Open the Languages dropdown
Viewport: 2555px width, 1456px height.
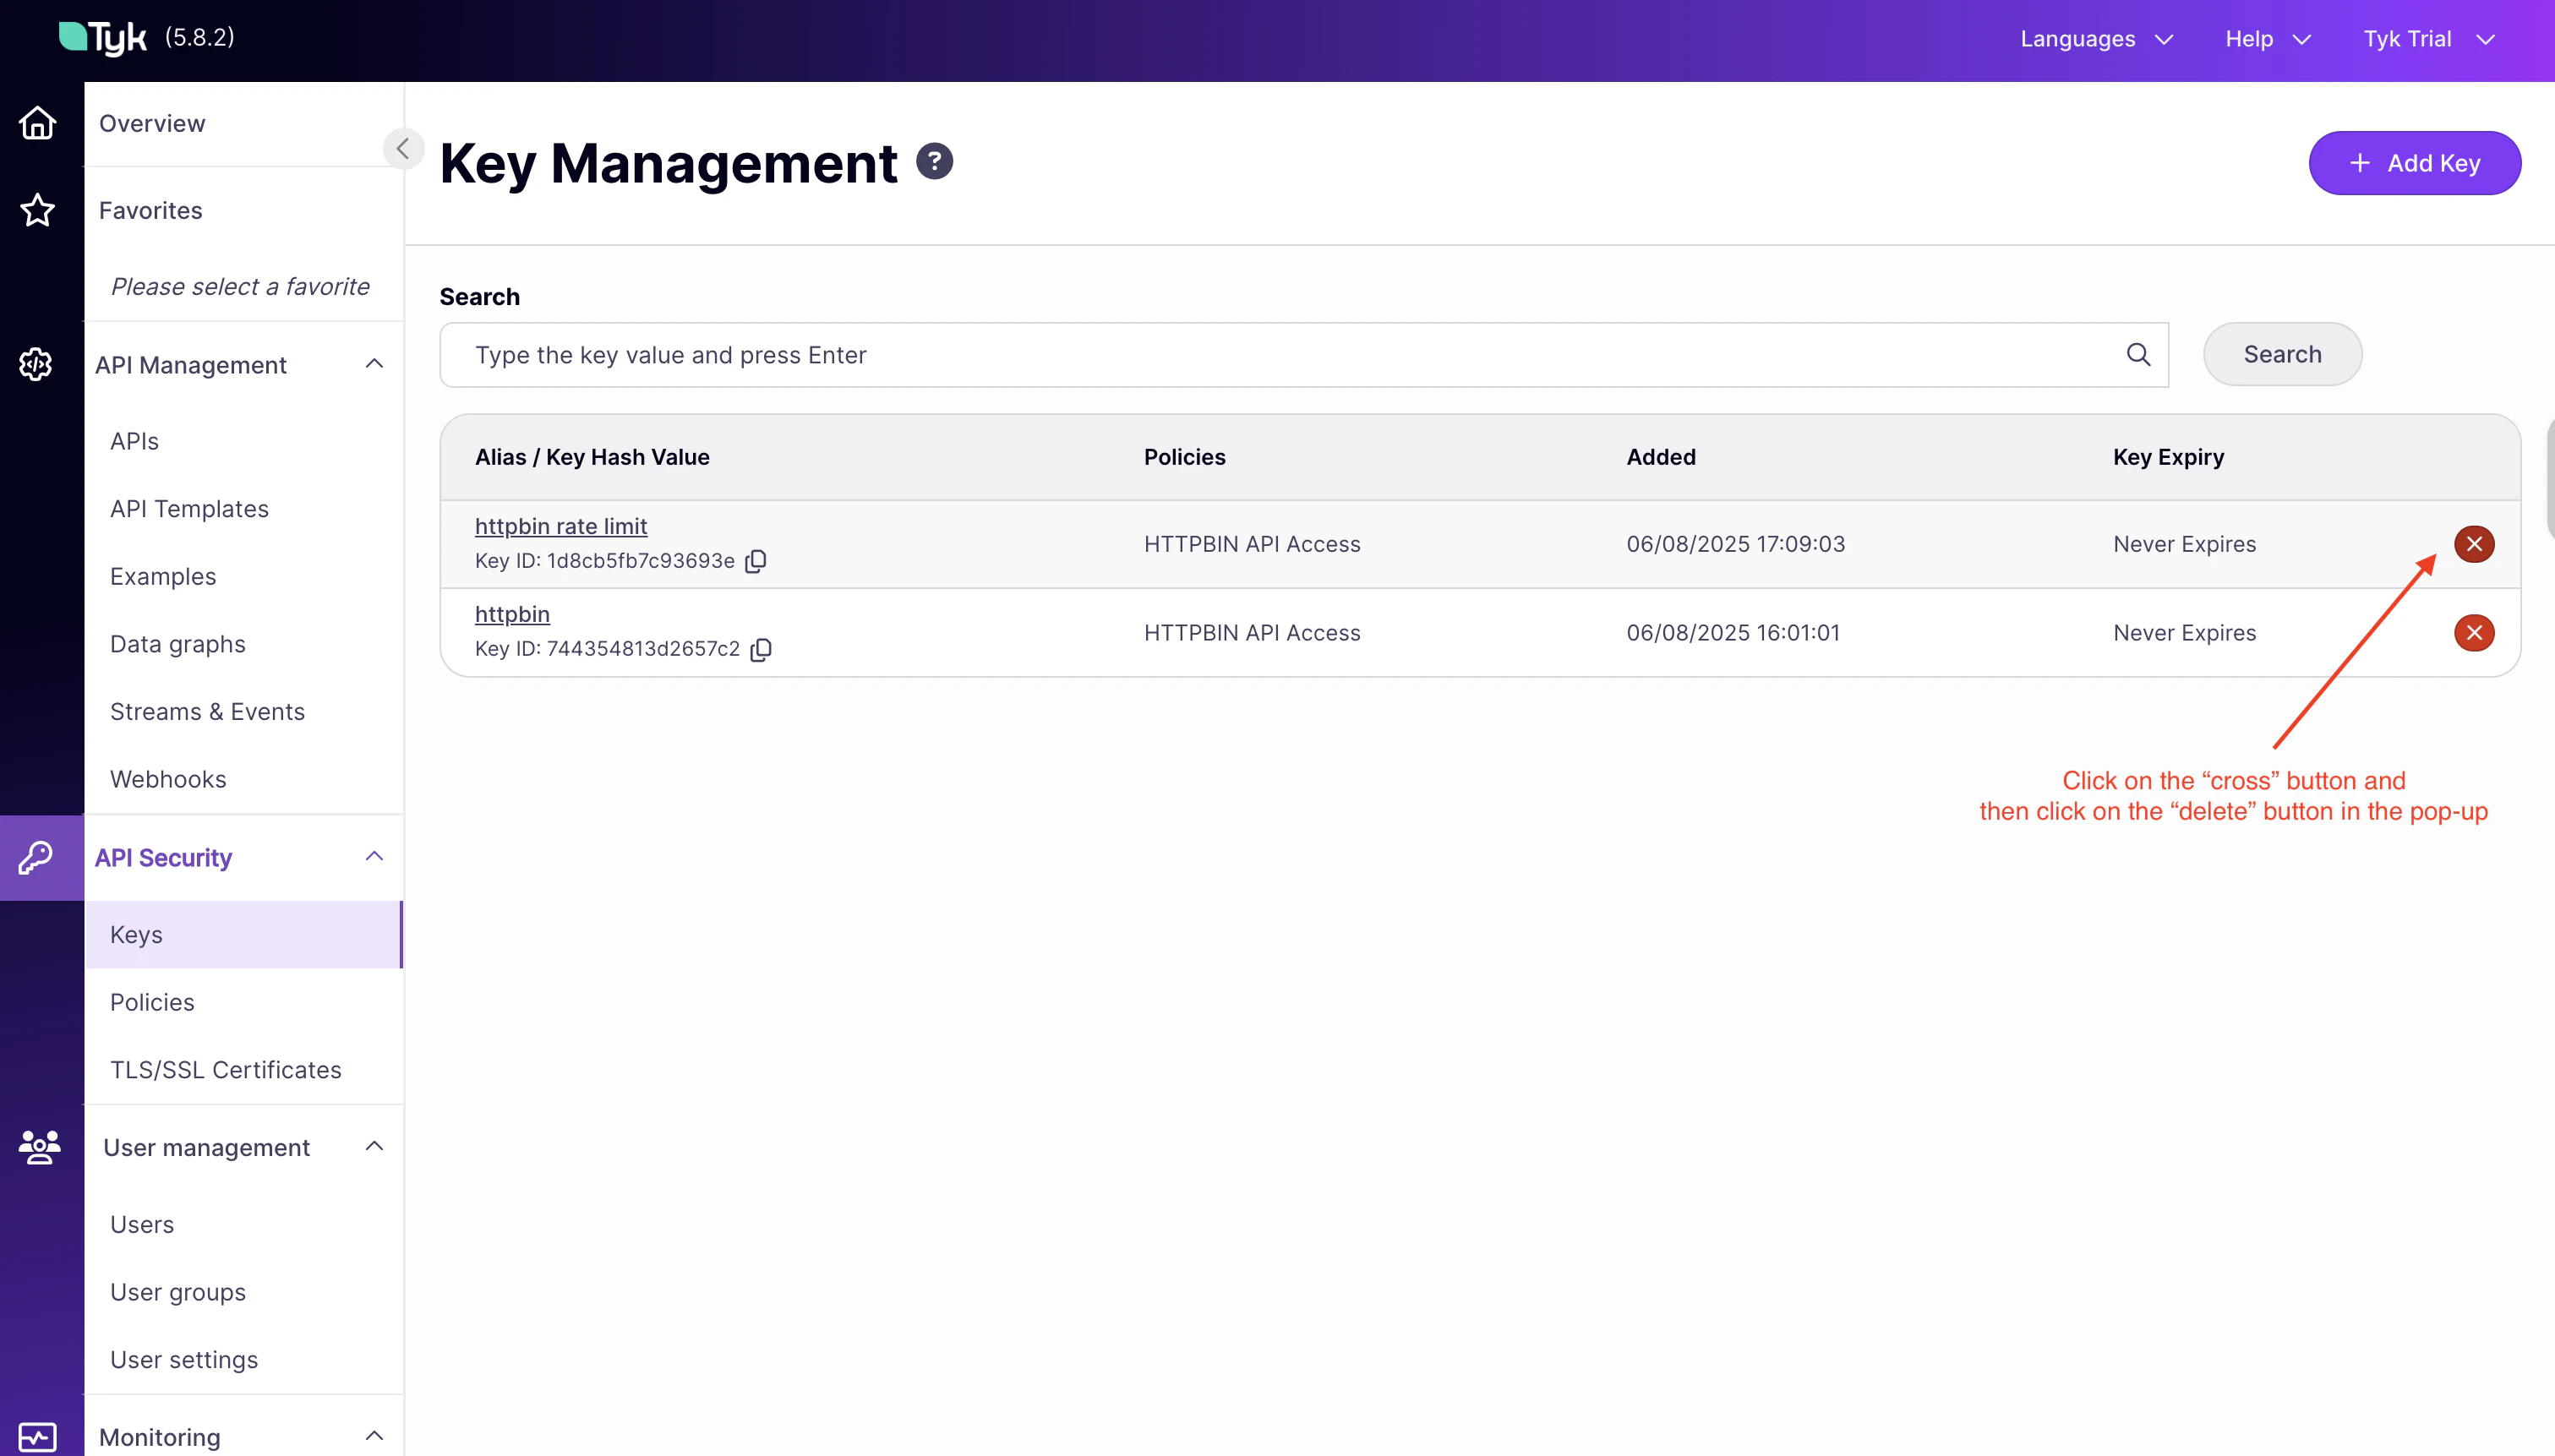click(x=2096, y=39)
